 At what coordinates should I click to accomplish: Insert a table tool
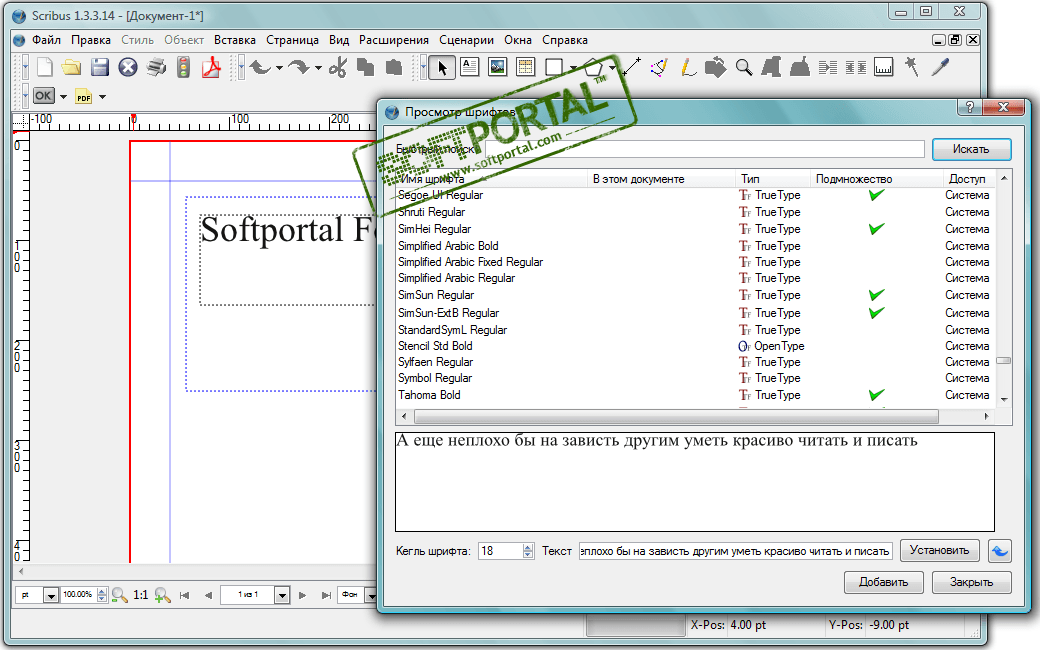(x=525, y=67)
